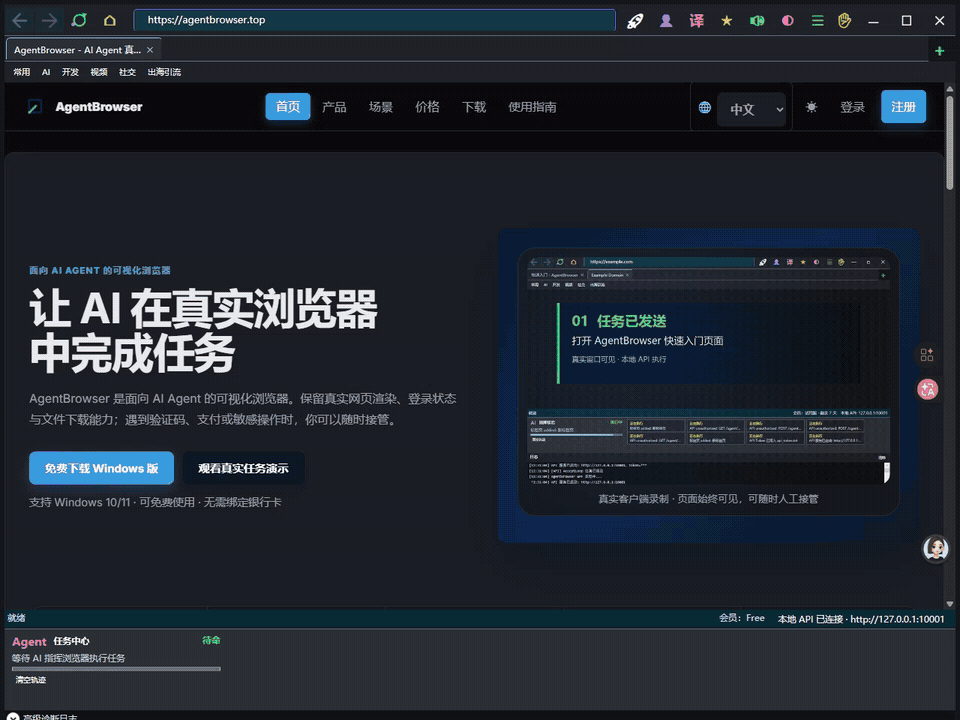Click 观看真实任务演示 button
Viewport: 960px width, 720px height.
[x=243, y=468]
